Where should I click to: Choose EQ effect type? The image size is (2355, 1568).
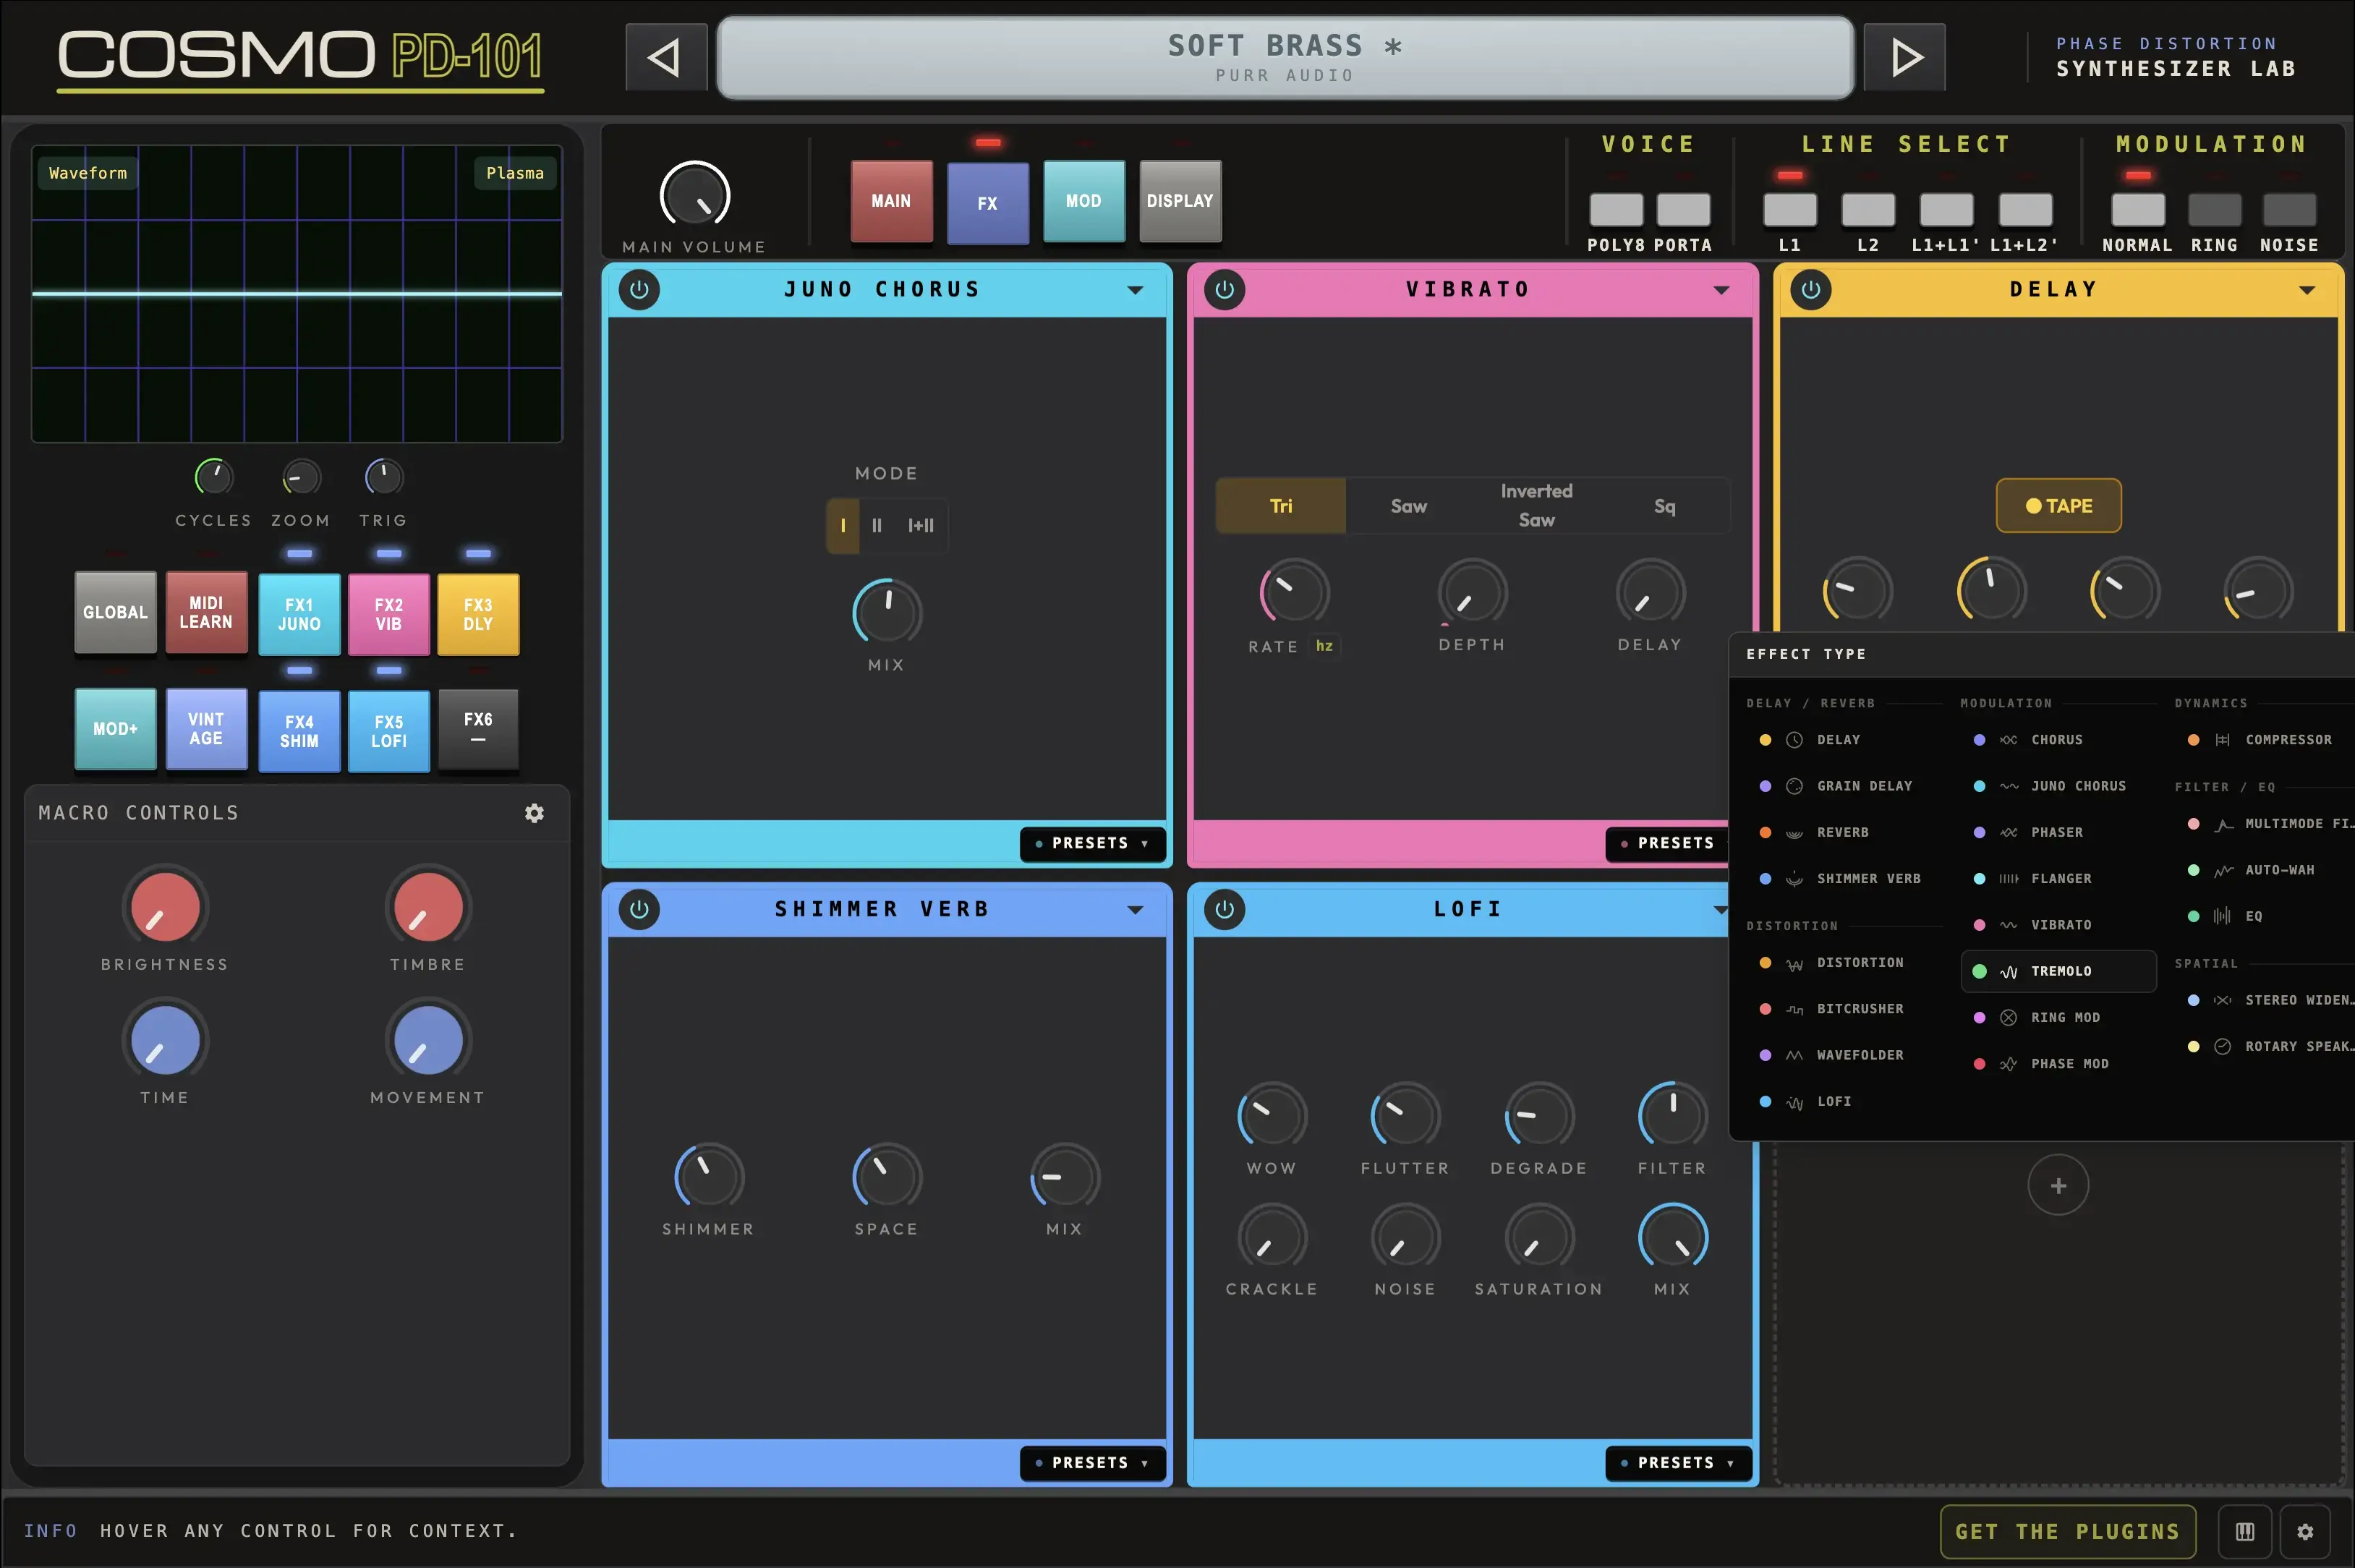[x=2266, y=916]
